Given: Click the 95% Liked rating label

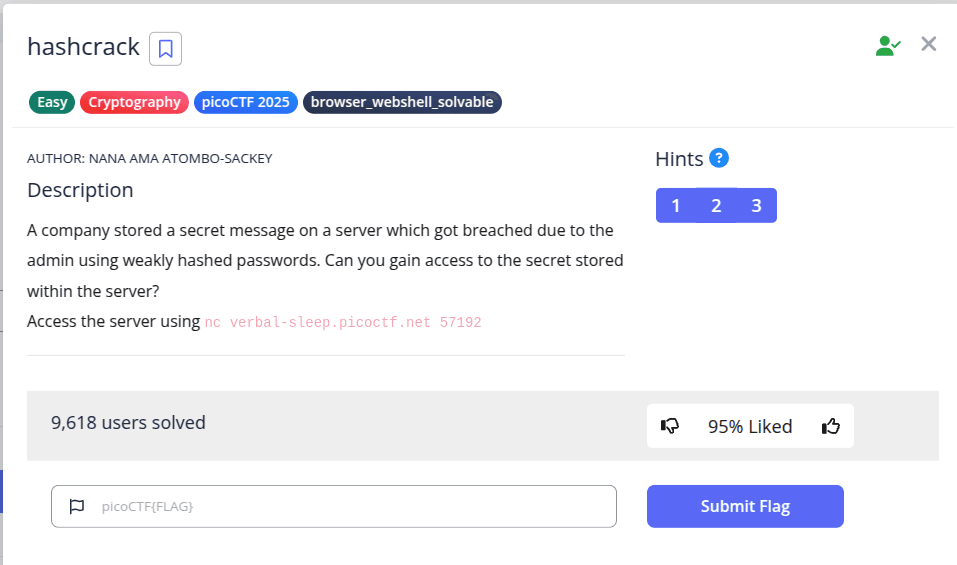Looking at the screenshot, I should [x=750, y=427].
